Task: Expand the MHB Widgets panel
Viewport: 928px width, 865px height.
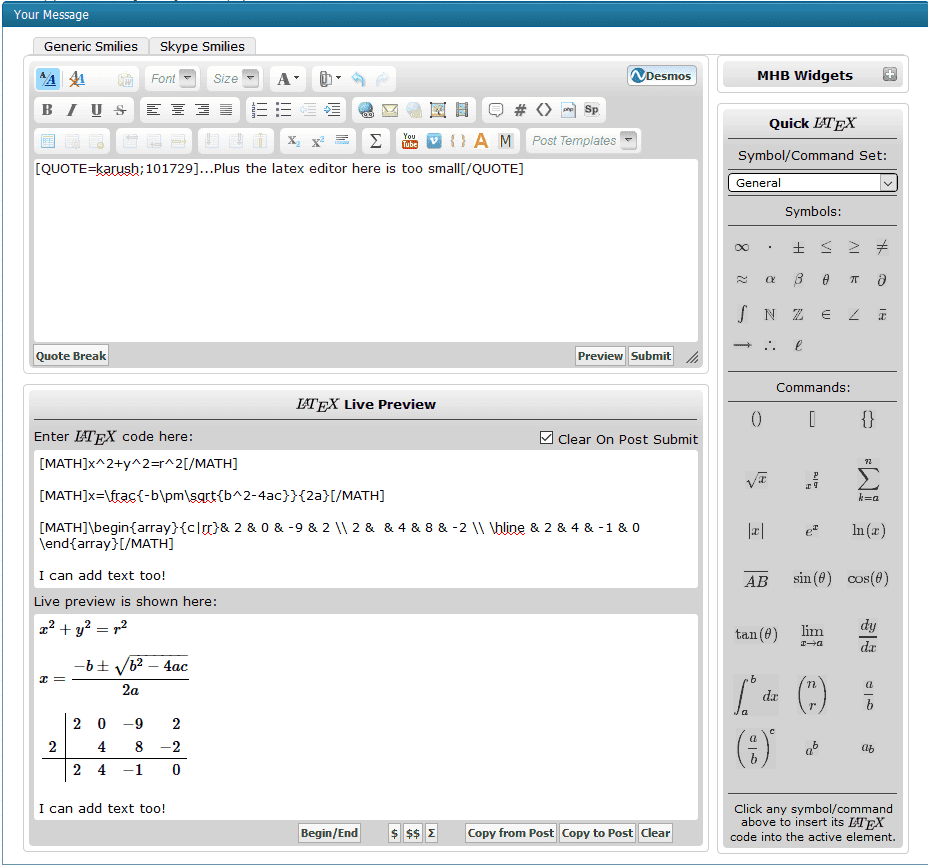Action: point(889,75)
